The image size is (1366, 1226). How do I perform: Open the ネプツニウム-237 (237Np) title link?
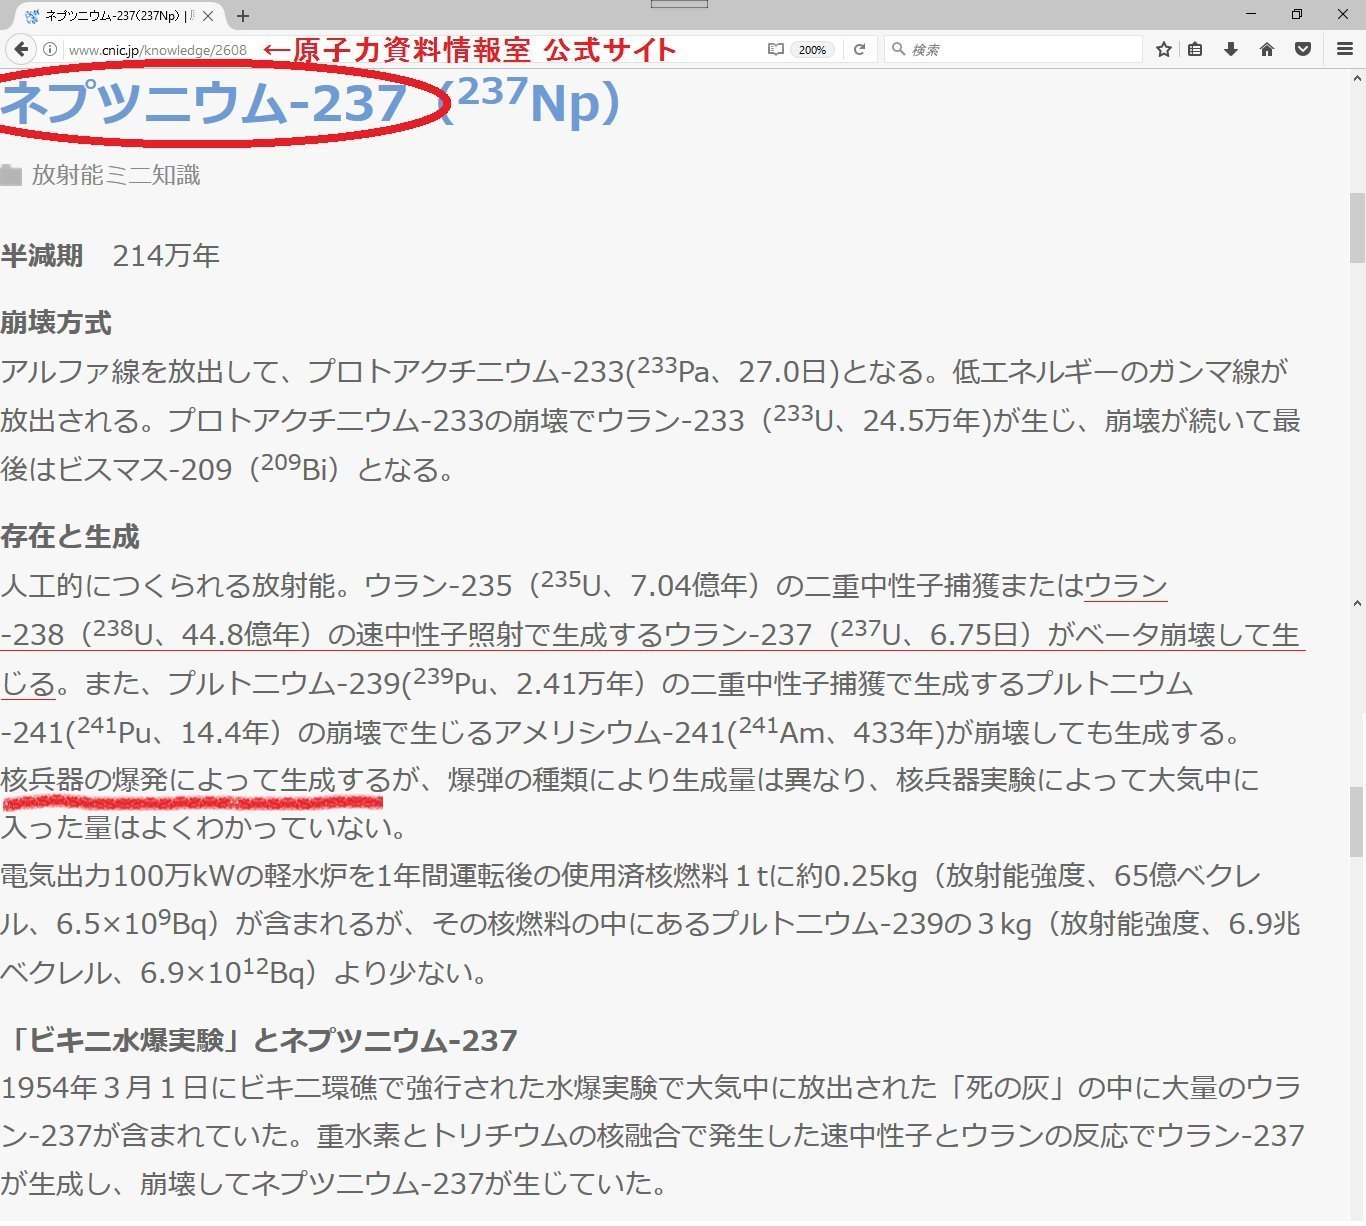(310, 102)
